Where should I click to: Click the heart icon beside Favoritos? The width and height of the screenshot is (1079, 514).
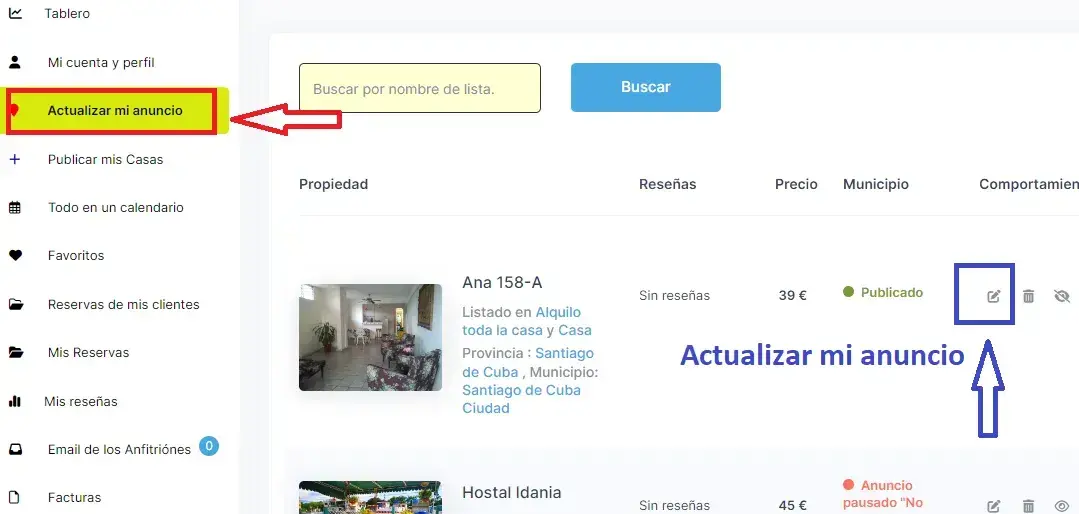point(15,255)
